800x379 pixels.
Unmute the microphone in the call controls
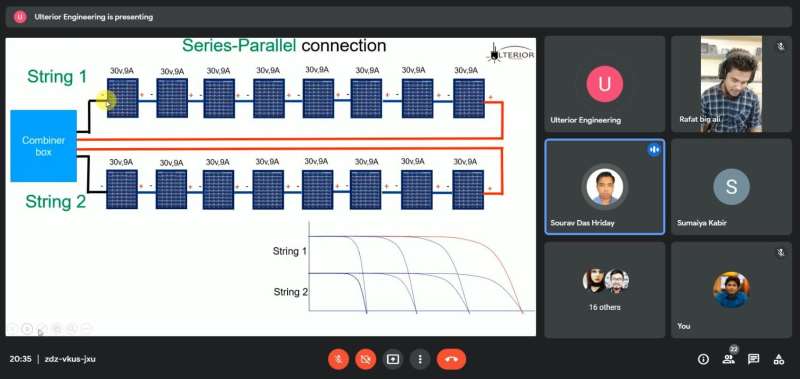tap(338, 359)
